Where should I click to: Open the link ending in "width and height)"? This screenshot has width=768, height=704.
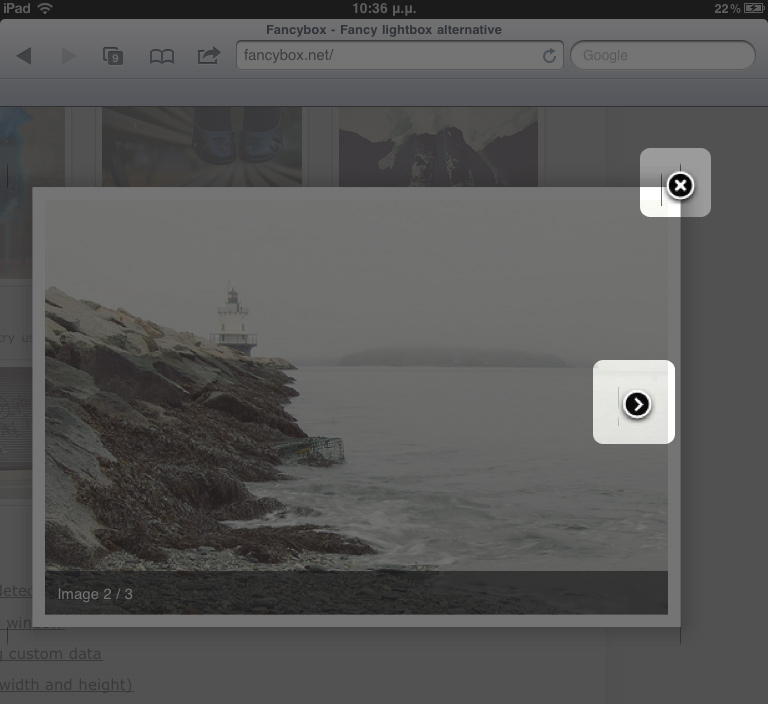pyautogui.click(x=66, y=685)
